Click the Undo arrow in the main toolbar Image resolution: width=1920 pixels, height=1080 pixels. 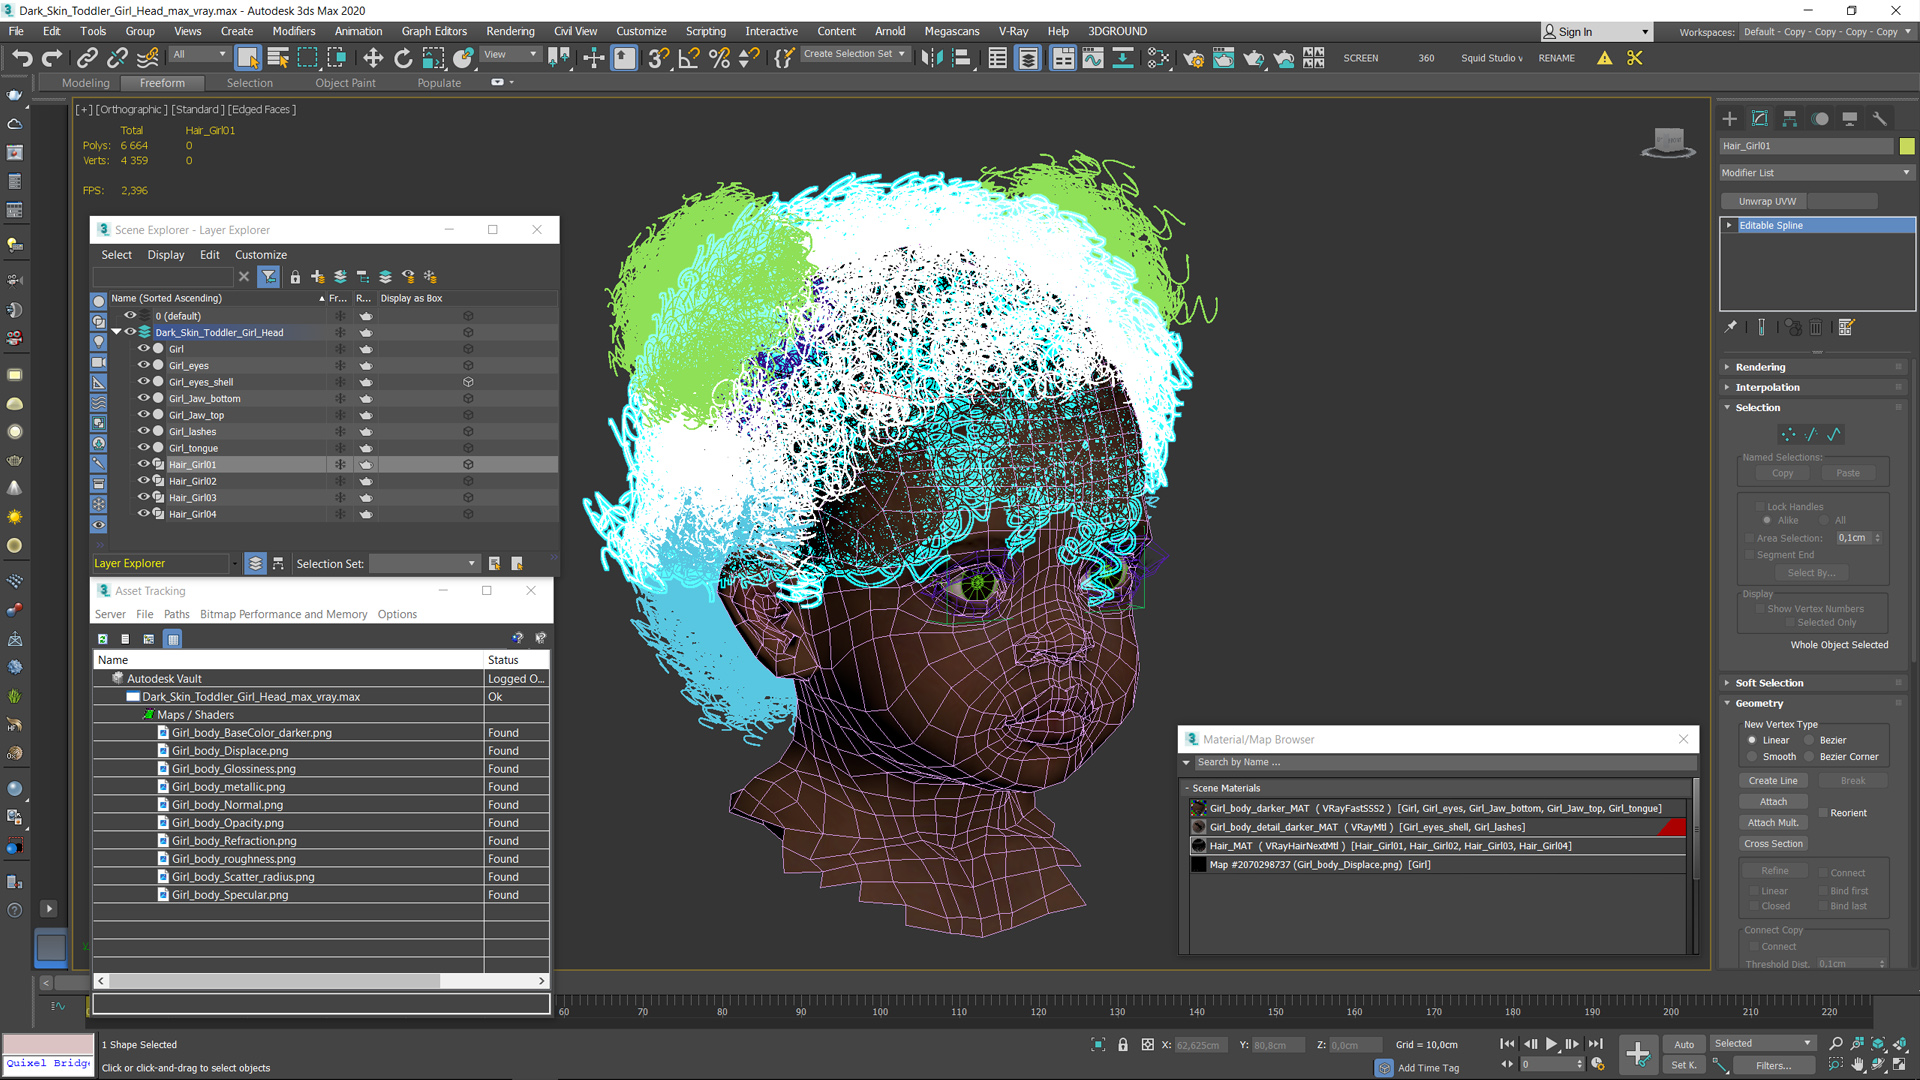(x=22, y=58)
